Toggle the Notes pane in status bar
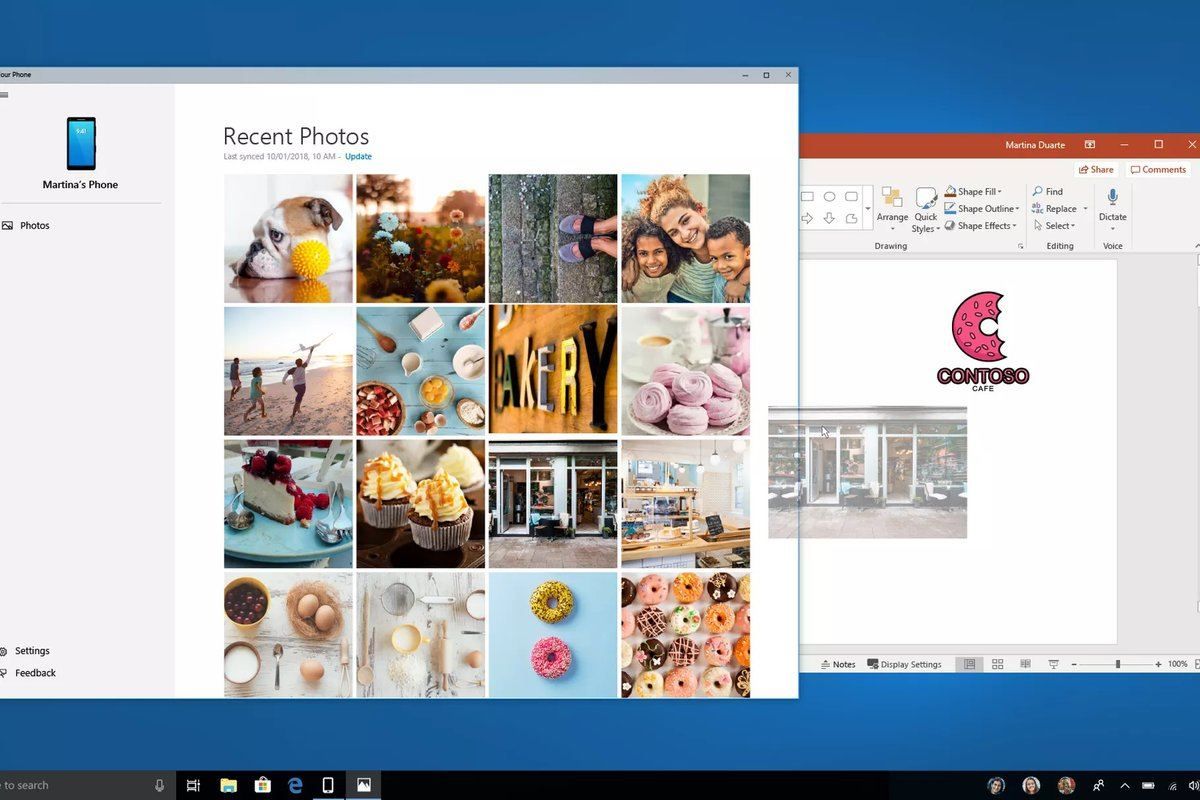This screenshot has width=1200, height=800. 837,664
